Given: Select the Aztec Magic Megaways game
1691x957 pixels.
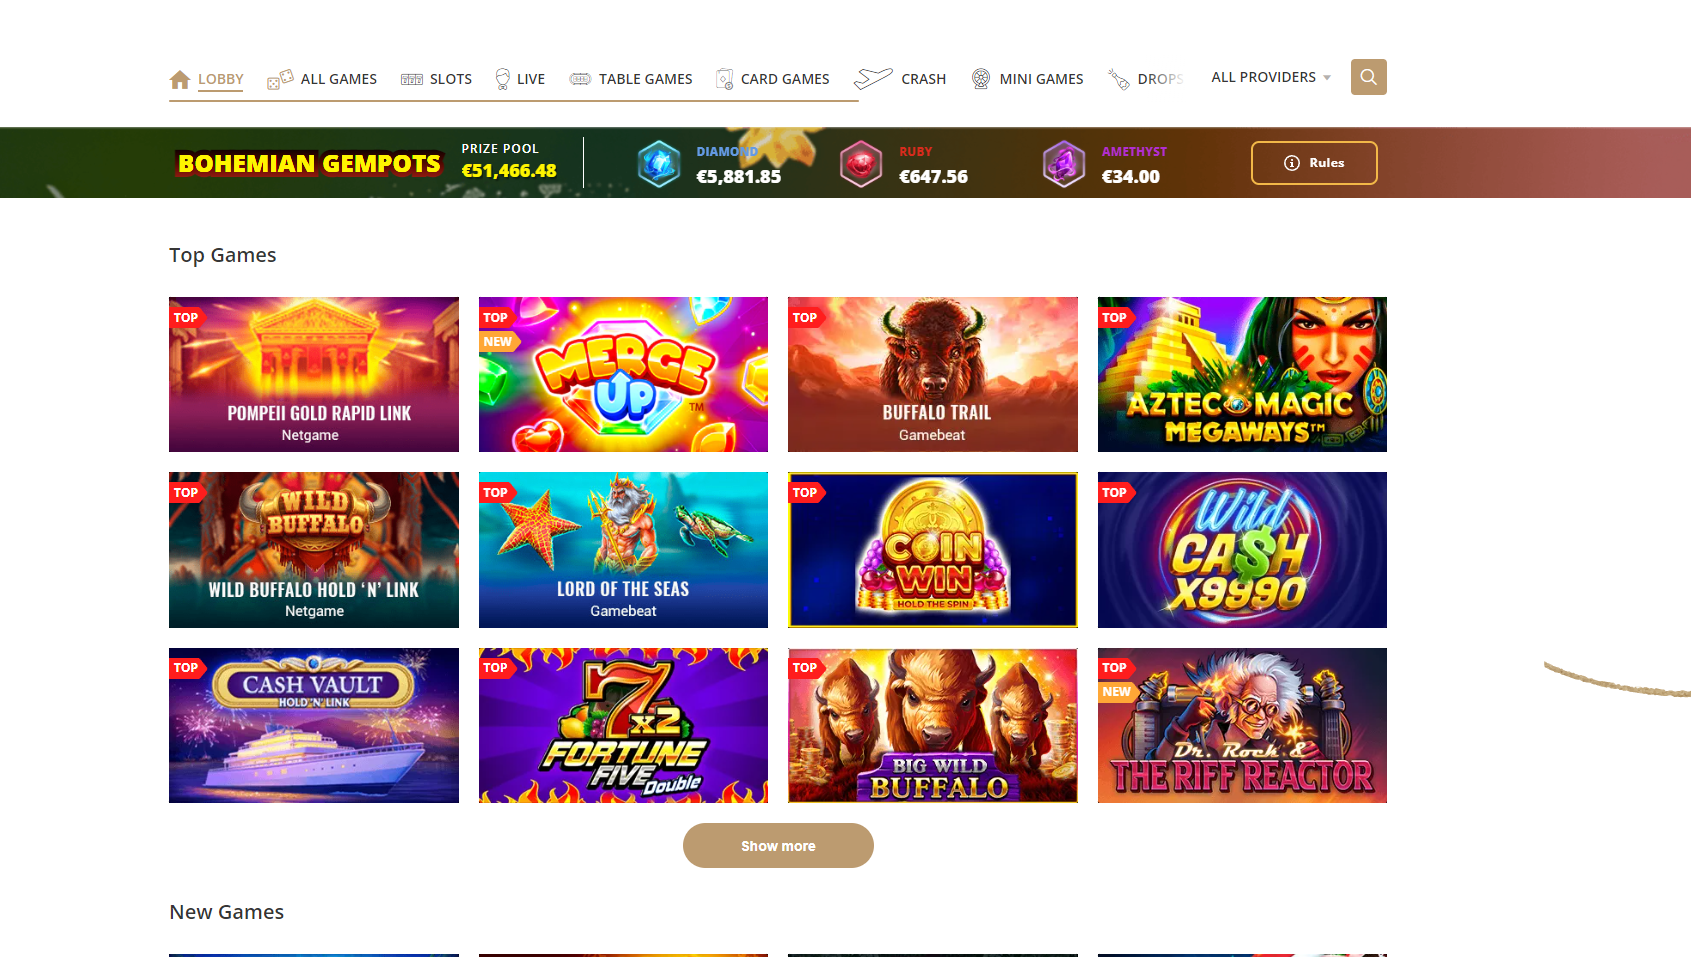Looking at the screenshot, I should (1242, 374).
